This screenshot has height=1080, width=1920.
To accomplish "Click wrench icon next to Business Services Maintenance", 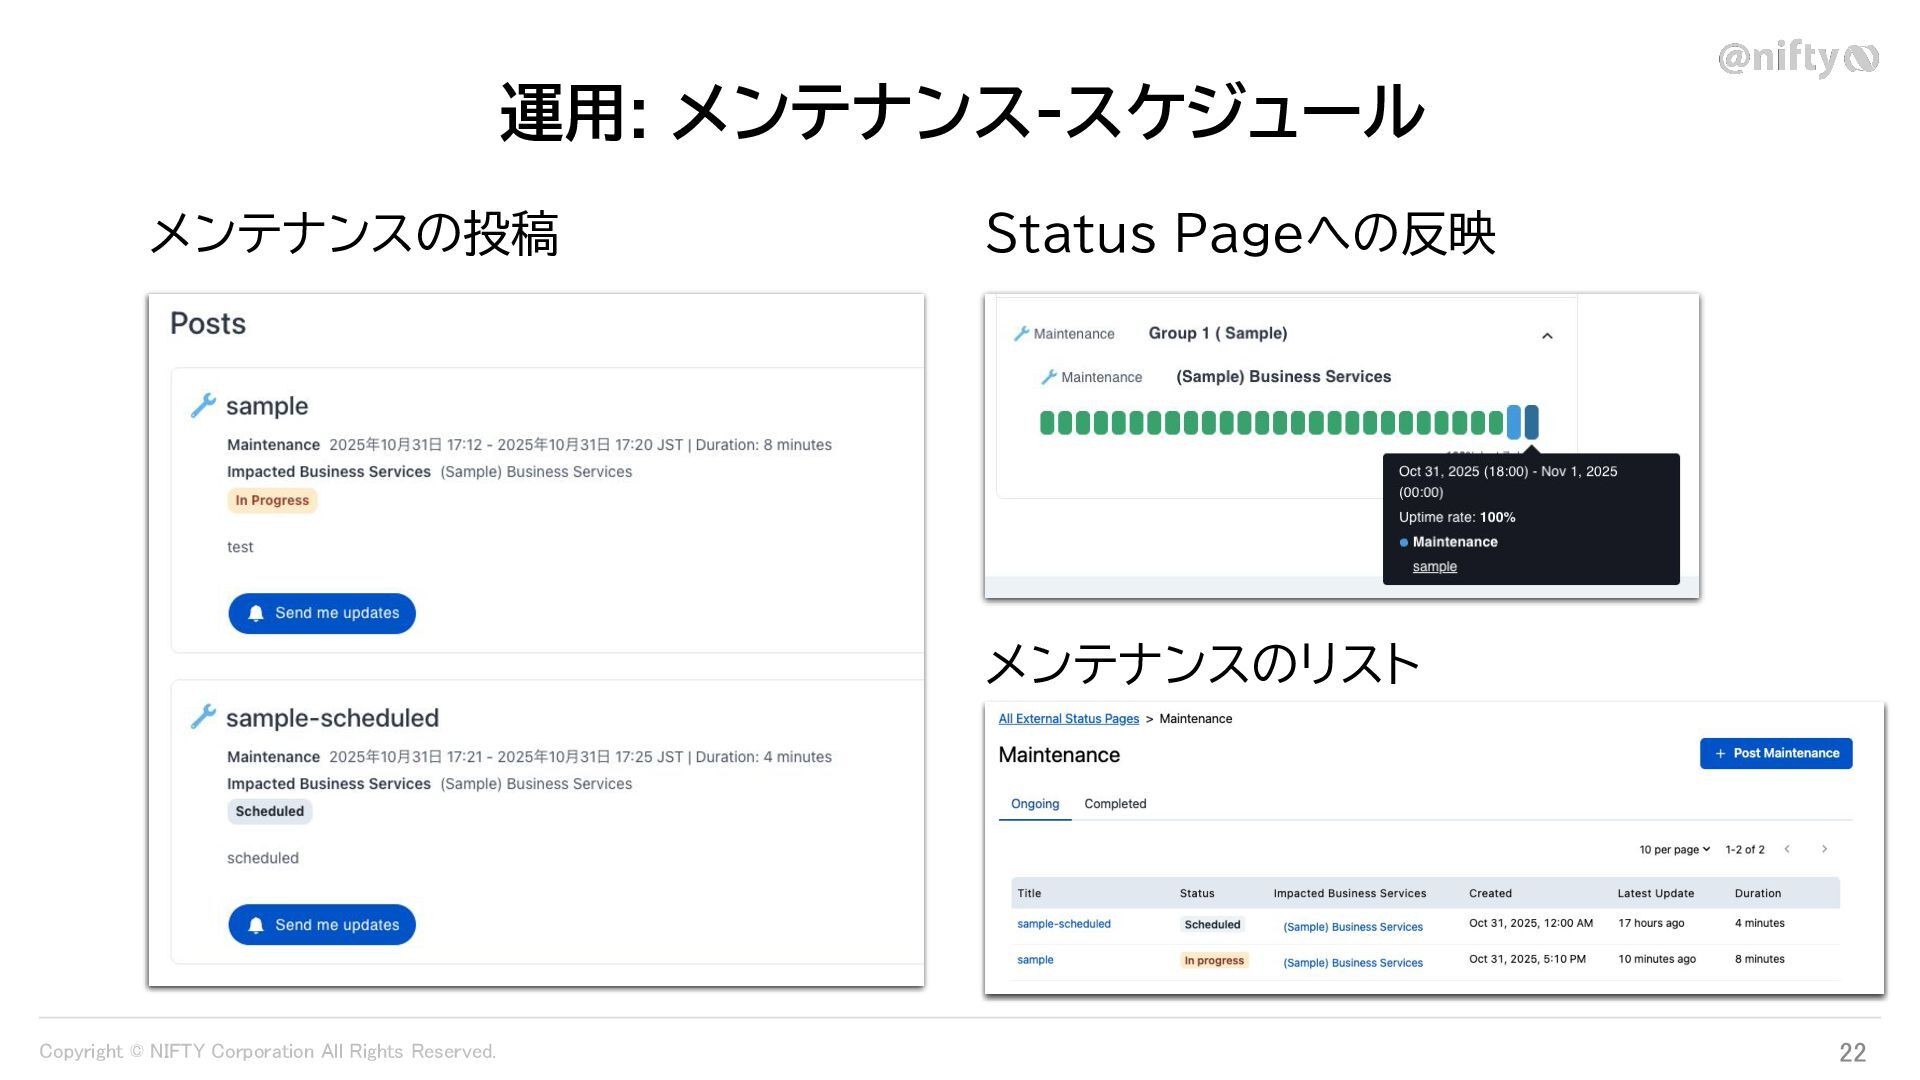I will click(1048, 377).
